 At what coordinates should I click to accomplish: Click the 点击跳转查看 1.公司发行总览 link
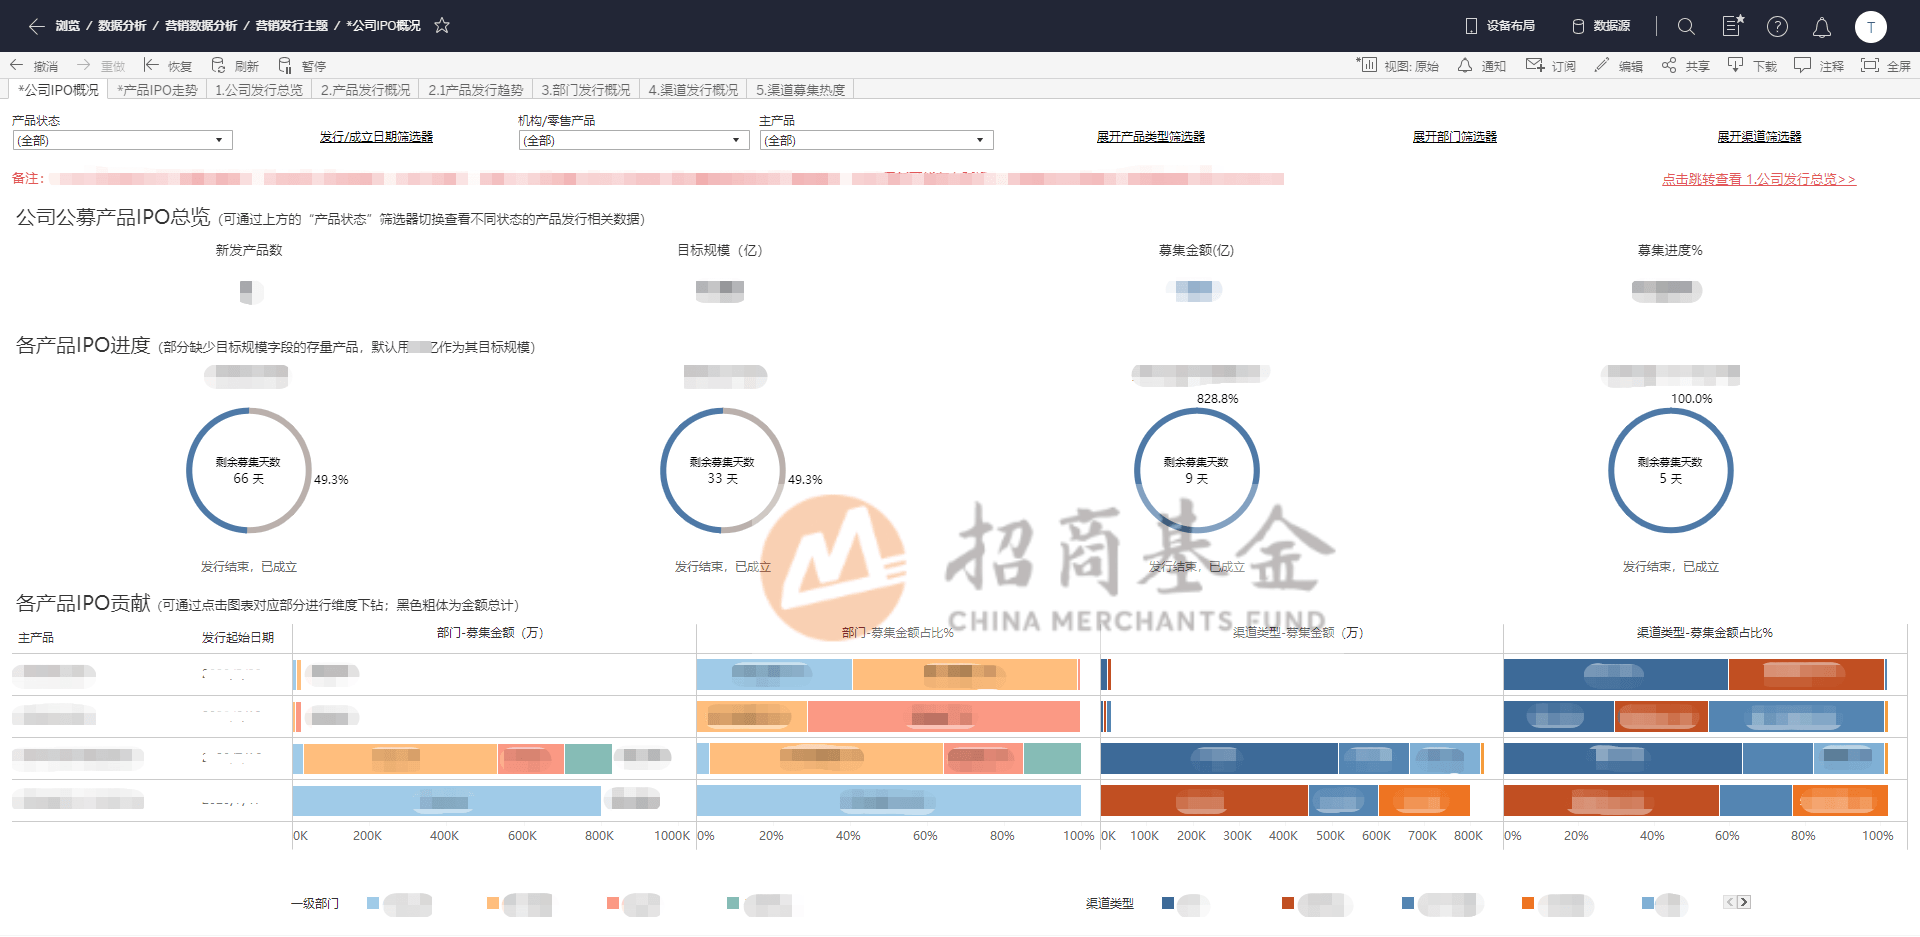click(1758, 180)
